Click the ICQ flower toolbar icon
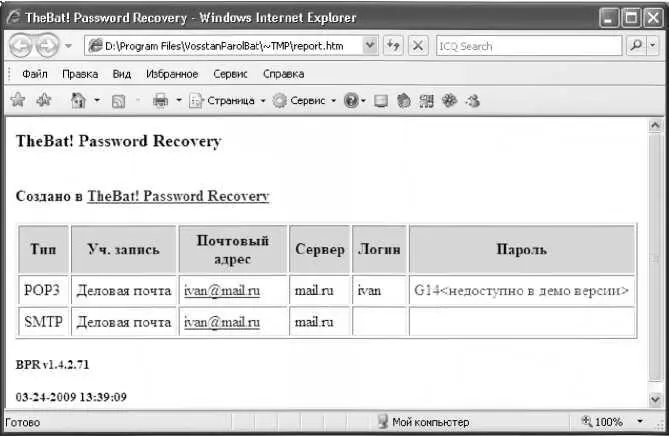The image size is (669, 436). (449, 101)
